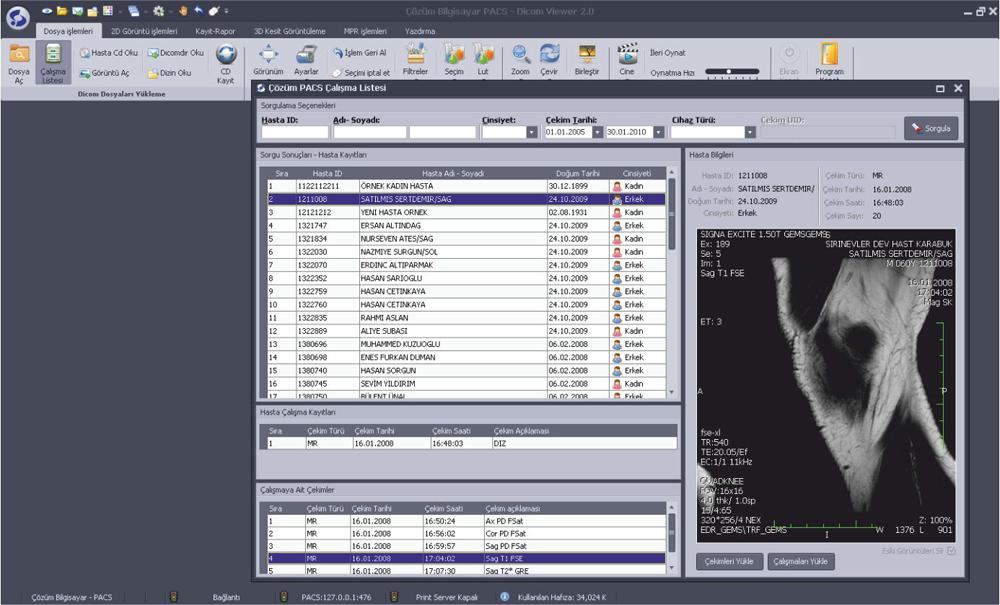Click the Çalışma Listesi worklist icon

pyautogui.click(x=53, y=62)
